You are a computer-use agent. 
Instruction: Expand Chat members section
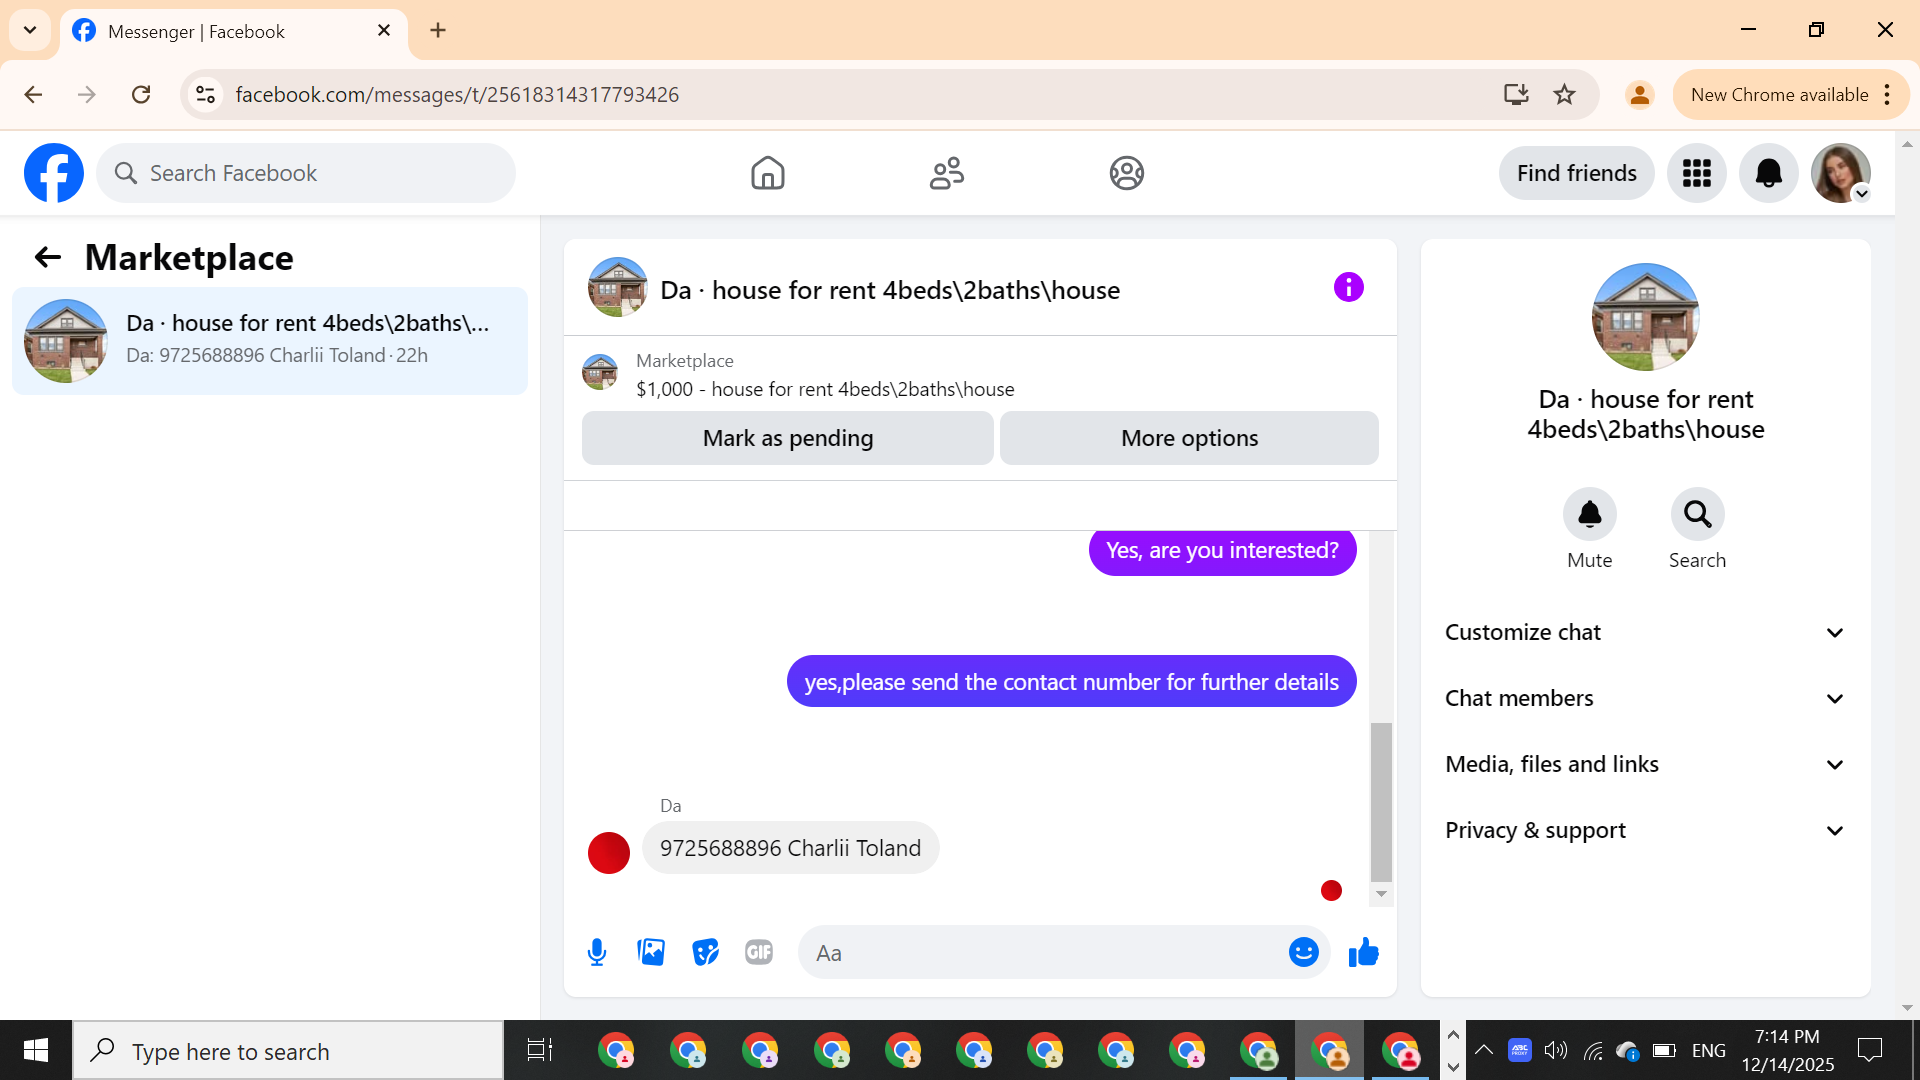(x=1644, y=698)
